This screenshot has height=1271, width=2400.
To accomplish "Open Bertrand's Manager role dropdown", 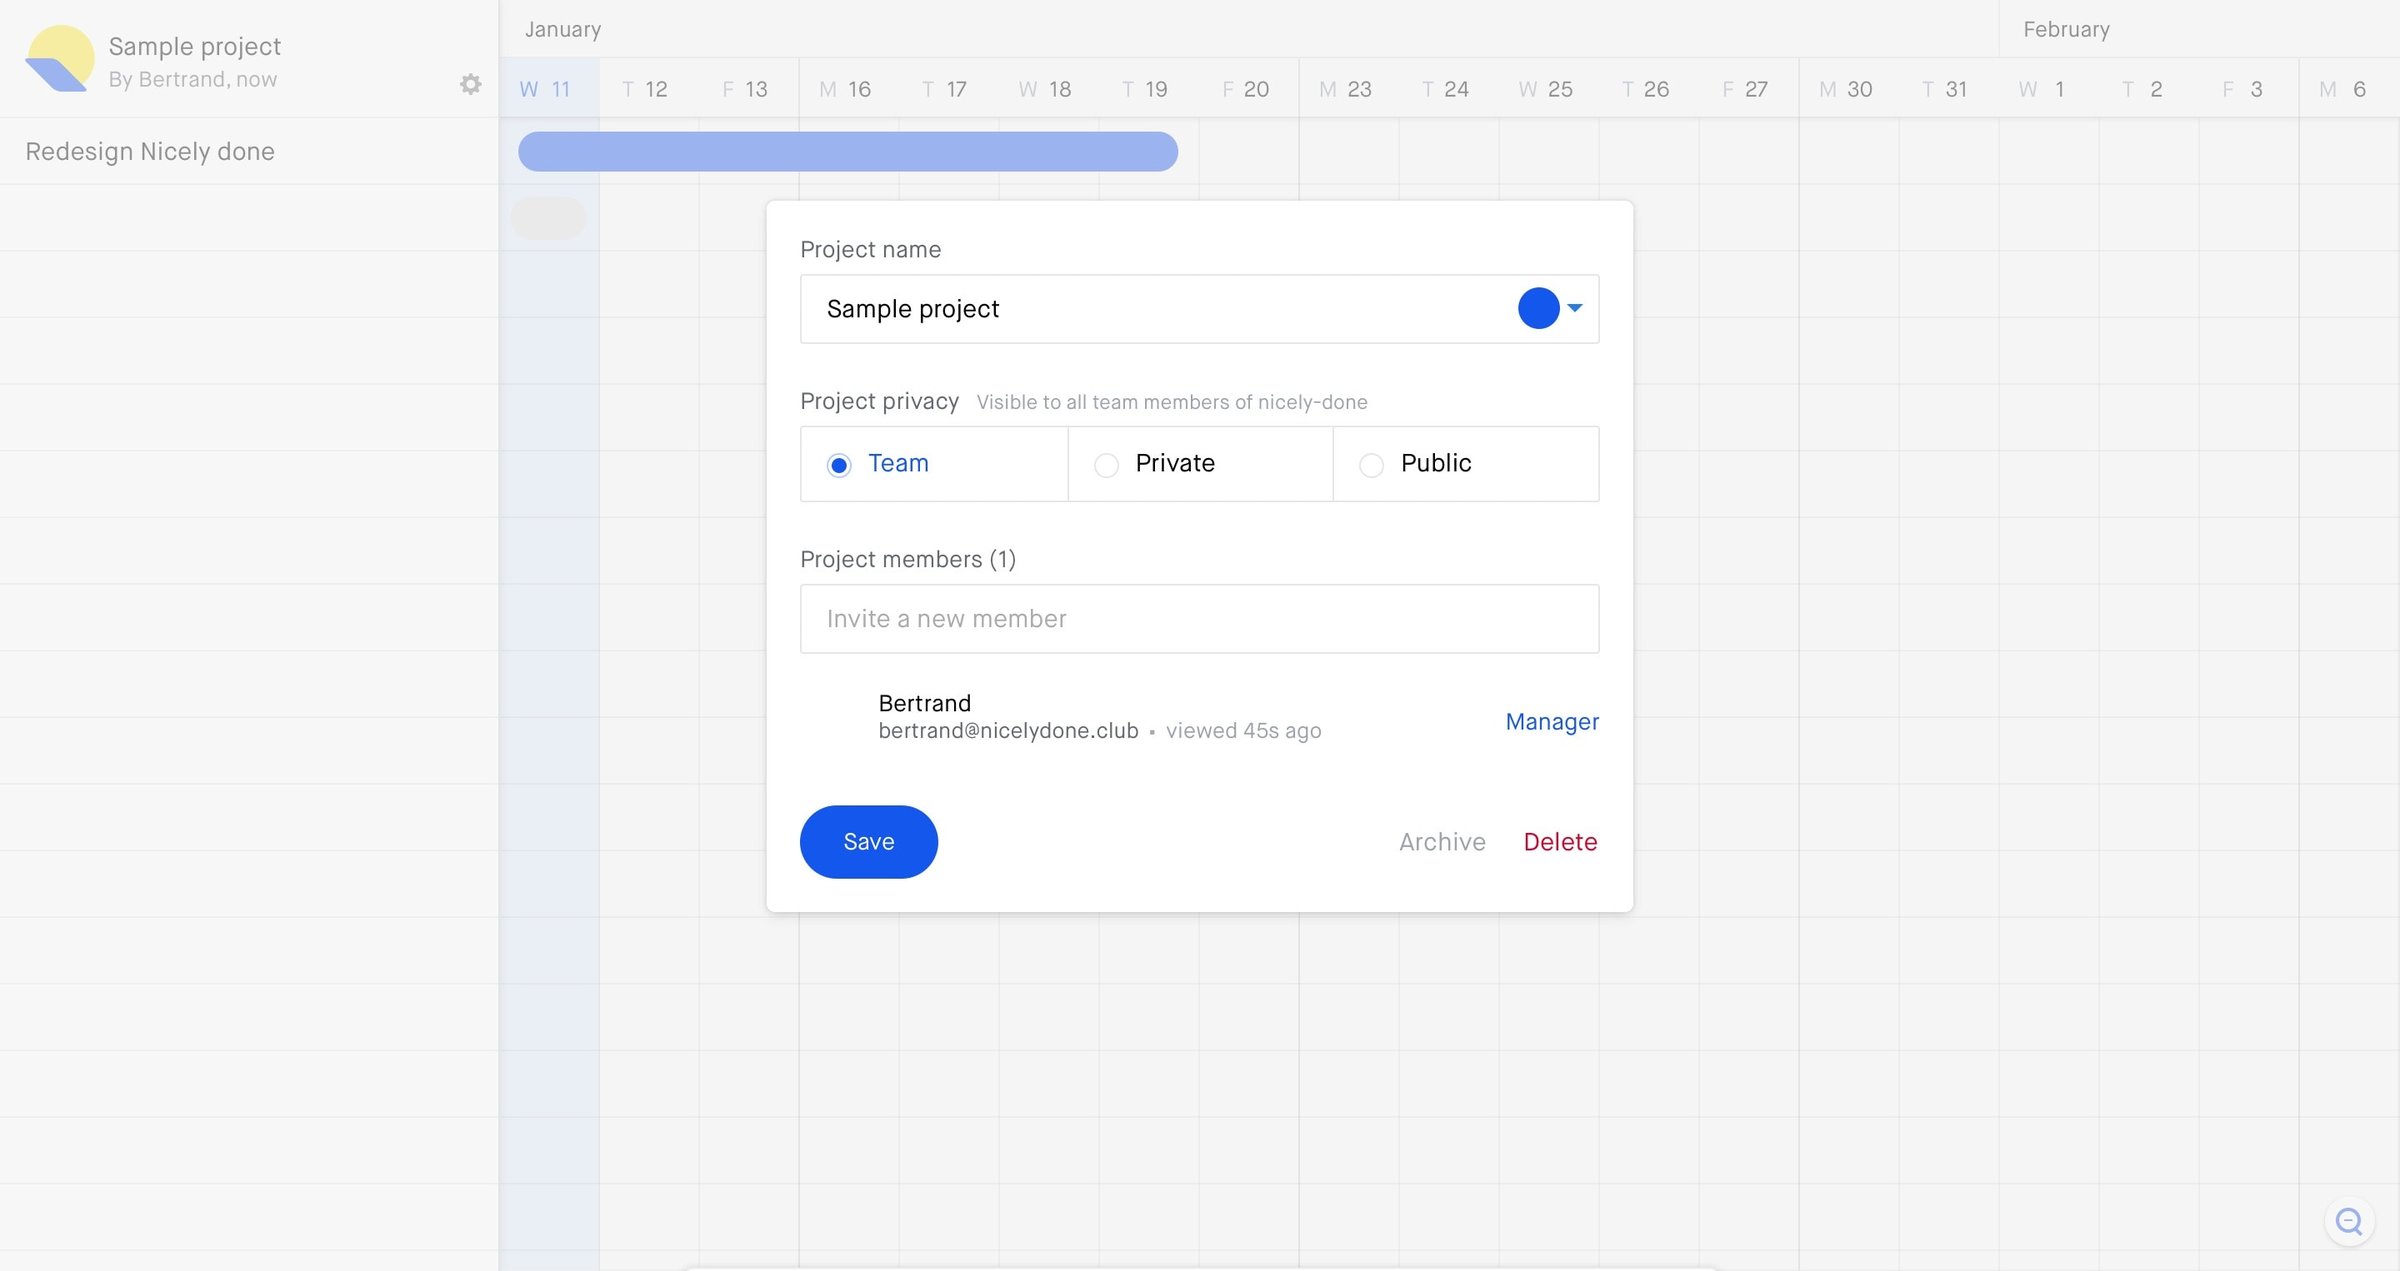I will pyautogui.click(x=1552, y=721).
